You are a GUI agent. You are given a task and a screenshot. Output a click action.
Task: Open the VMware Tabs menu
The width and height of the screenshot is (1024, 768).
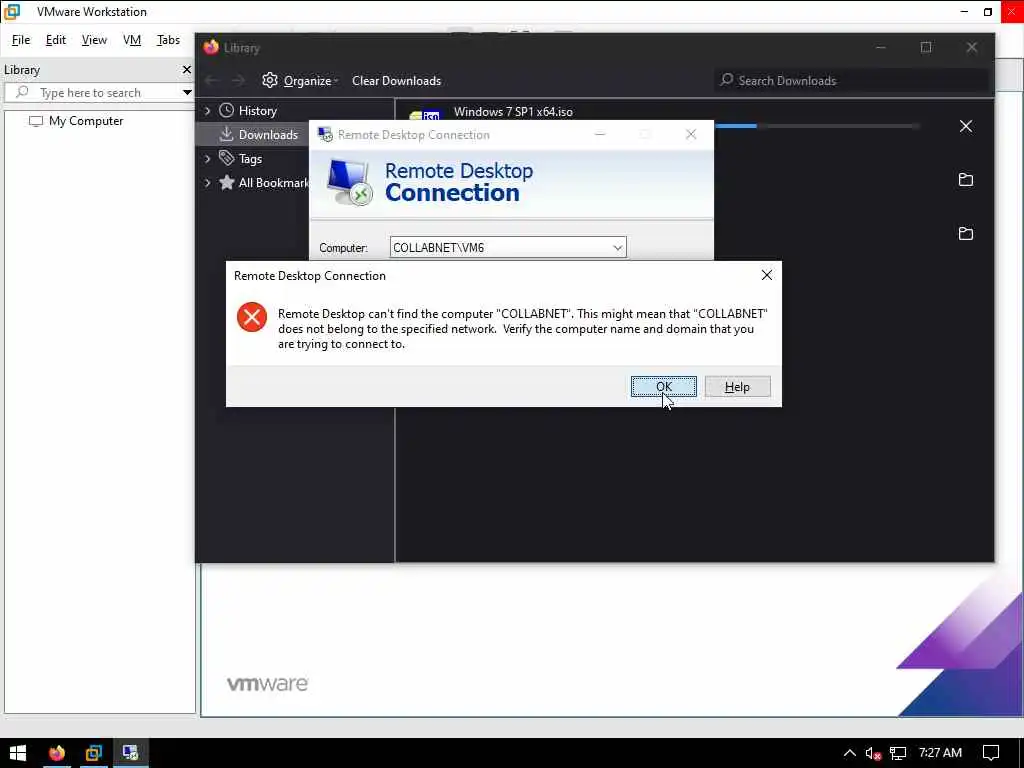(168, 40)
